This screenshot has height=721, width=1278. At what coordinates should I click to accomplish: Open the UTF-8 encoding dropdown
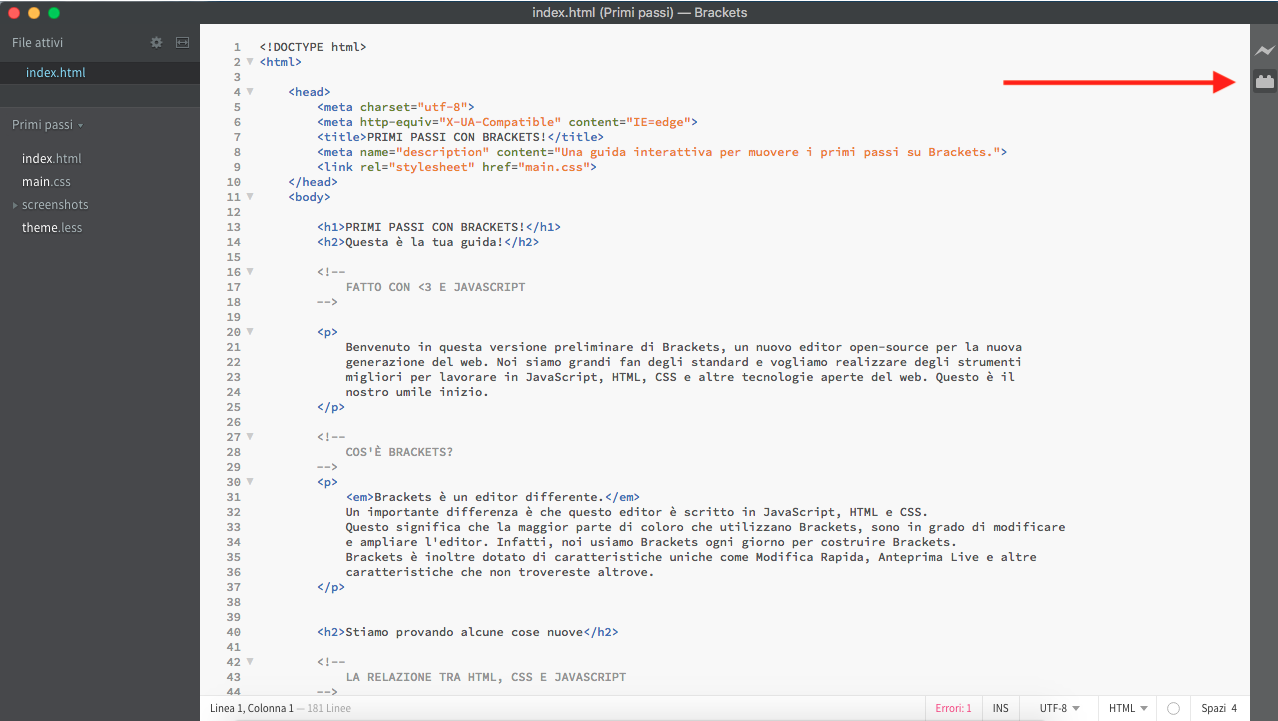click(x=1059, y=708)
